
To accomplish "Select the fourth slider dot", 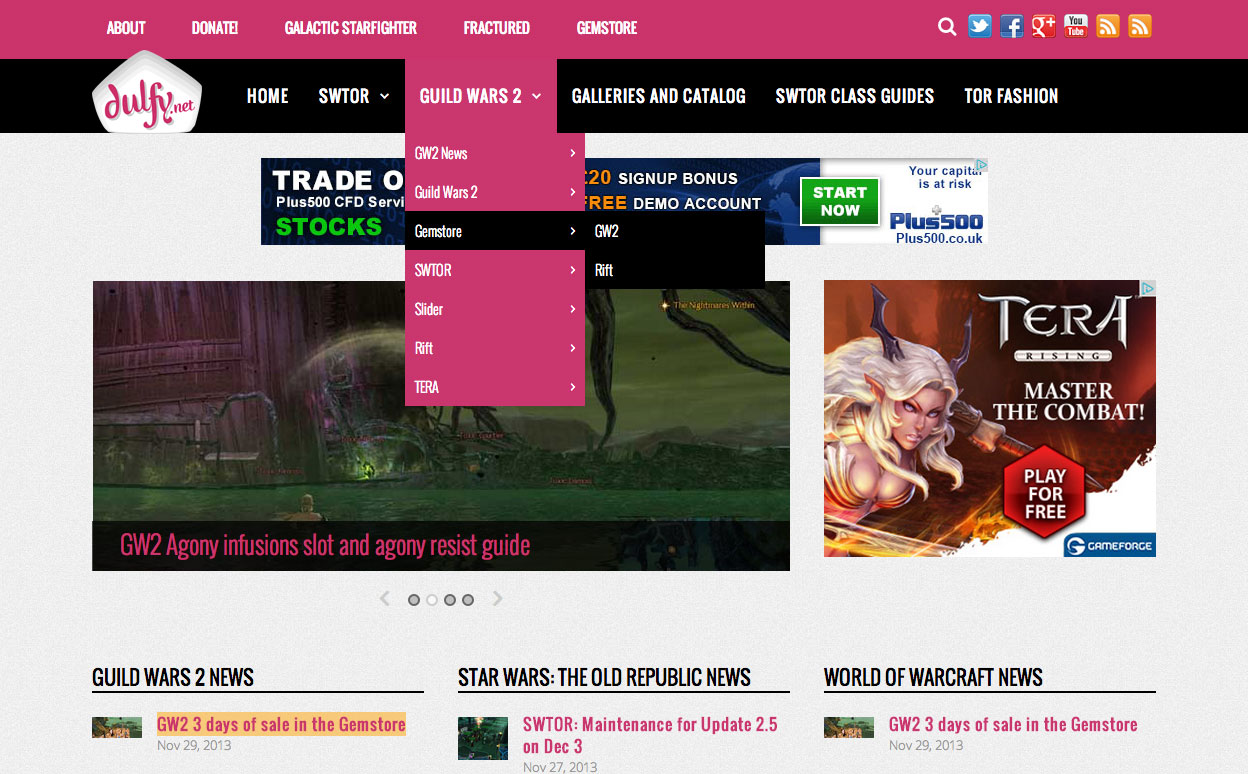I will coord(468,600).
